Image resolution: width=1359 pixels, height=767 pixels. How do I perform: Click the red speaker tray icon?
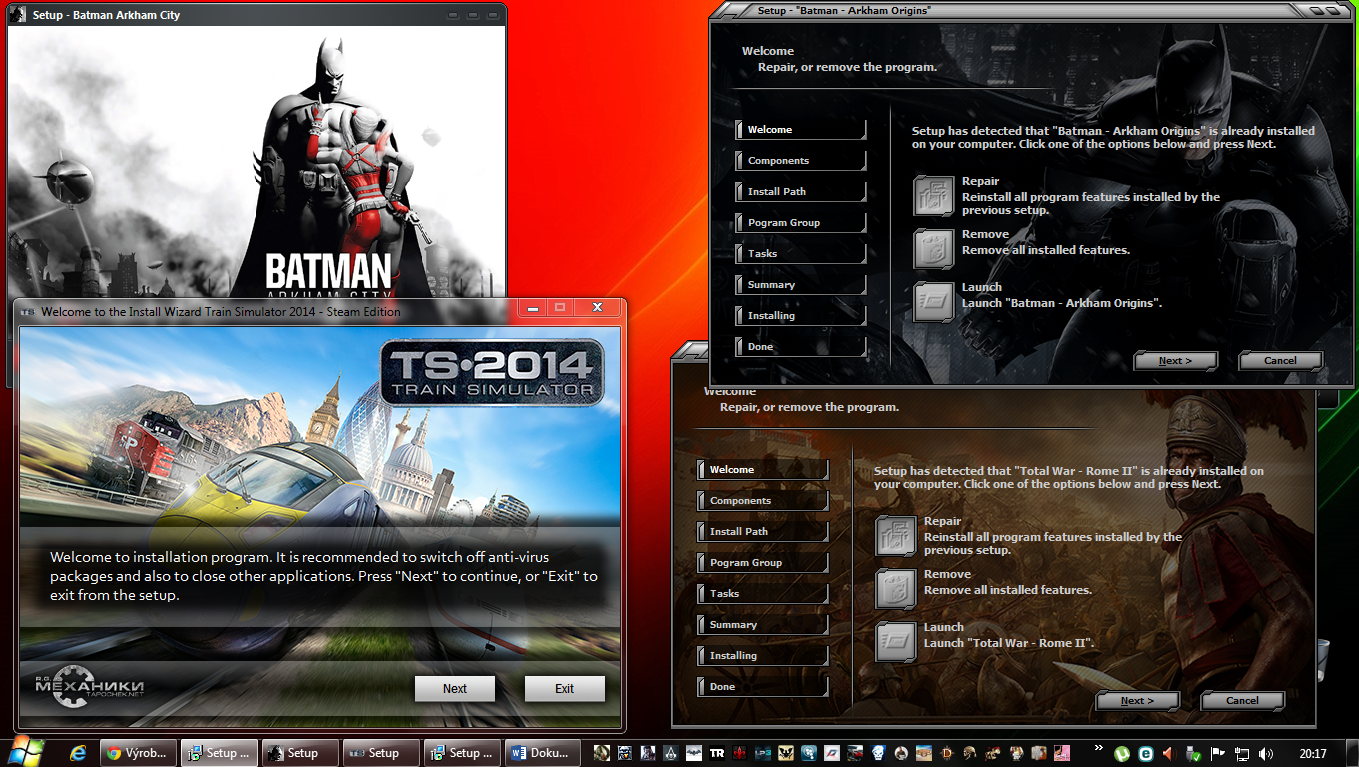pyautogui.click(x=1170, y=754)
